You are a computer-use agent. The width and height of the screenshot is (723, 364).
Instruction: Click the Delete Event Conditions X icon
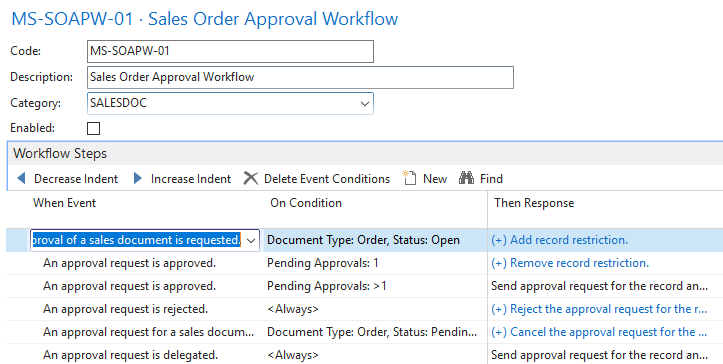[250, 179]
